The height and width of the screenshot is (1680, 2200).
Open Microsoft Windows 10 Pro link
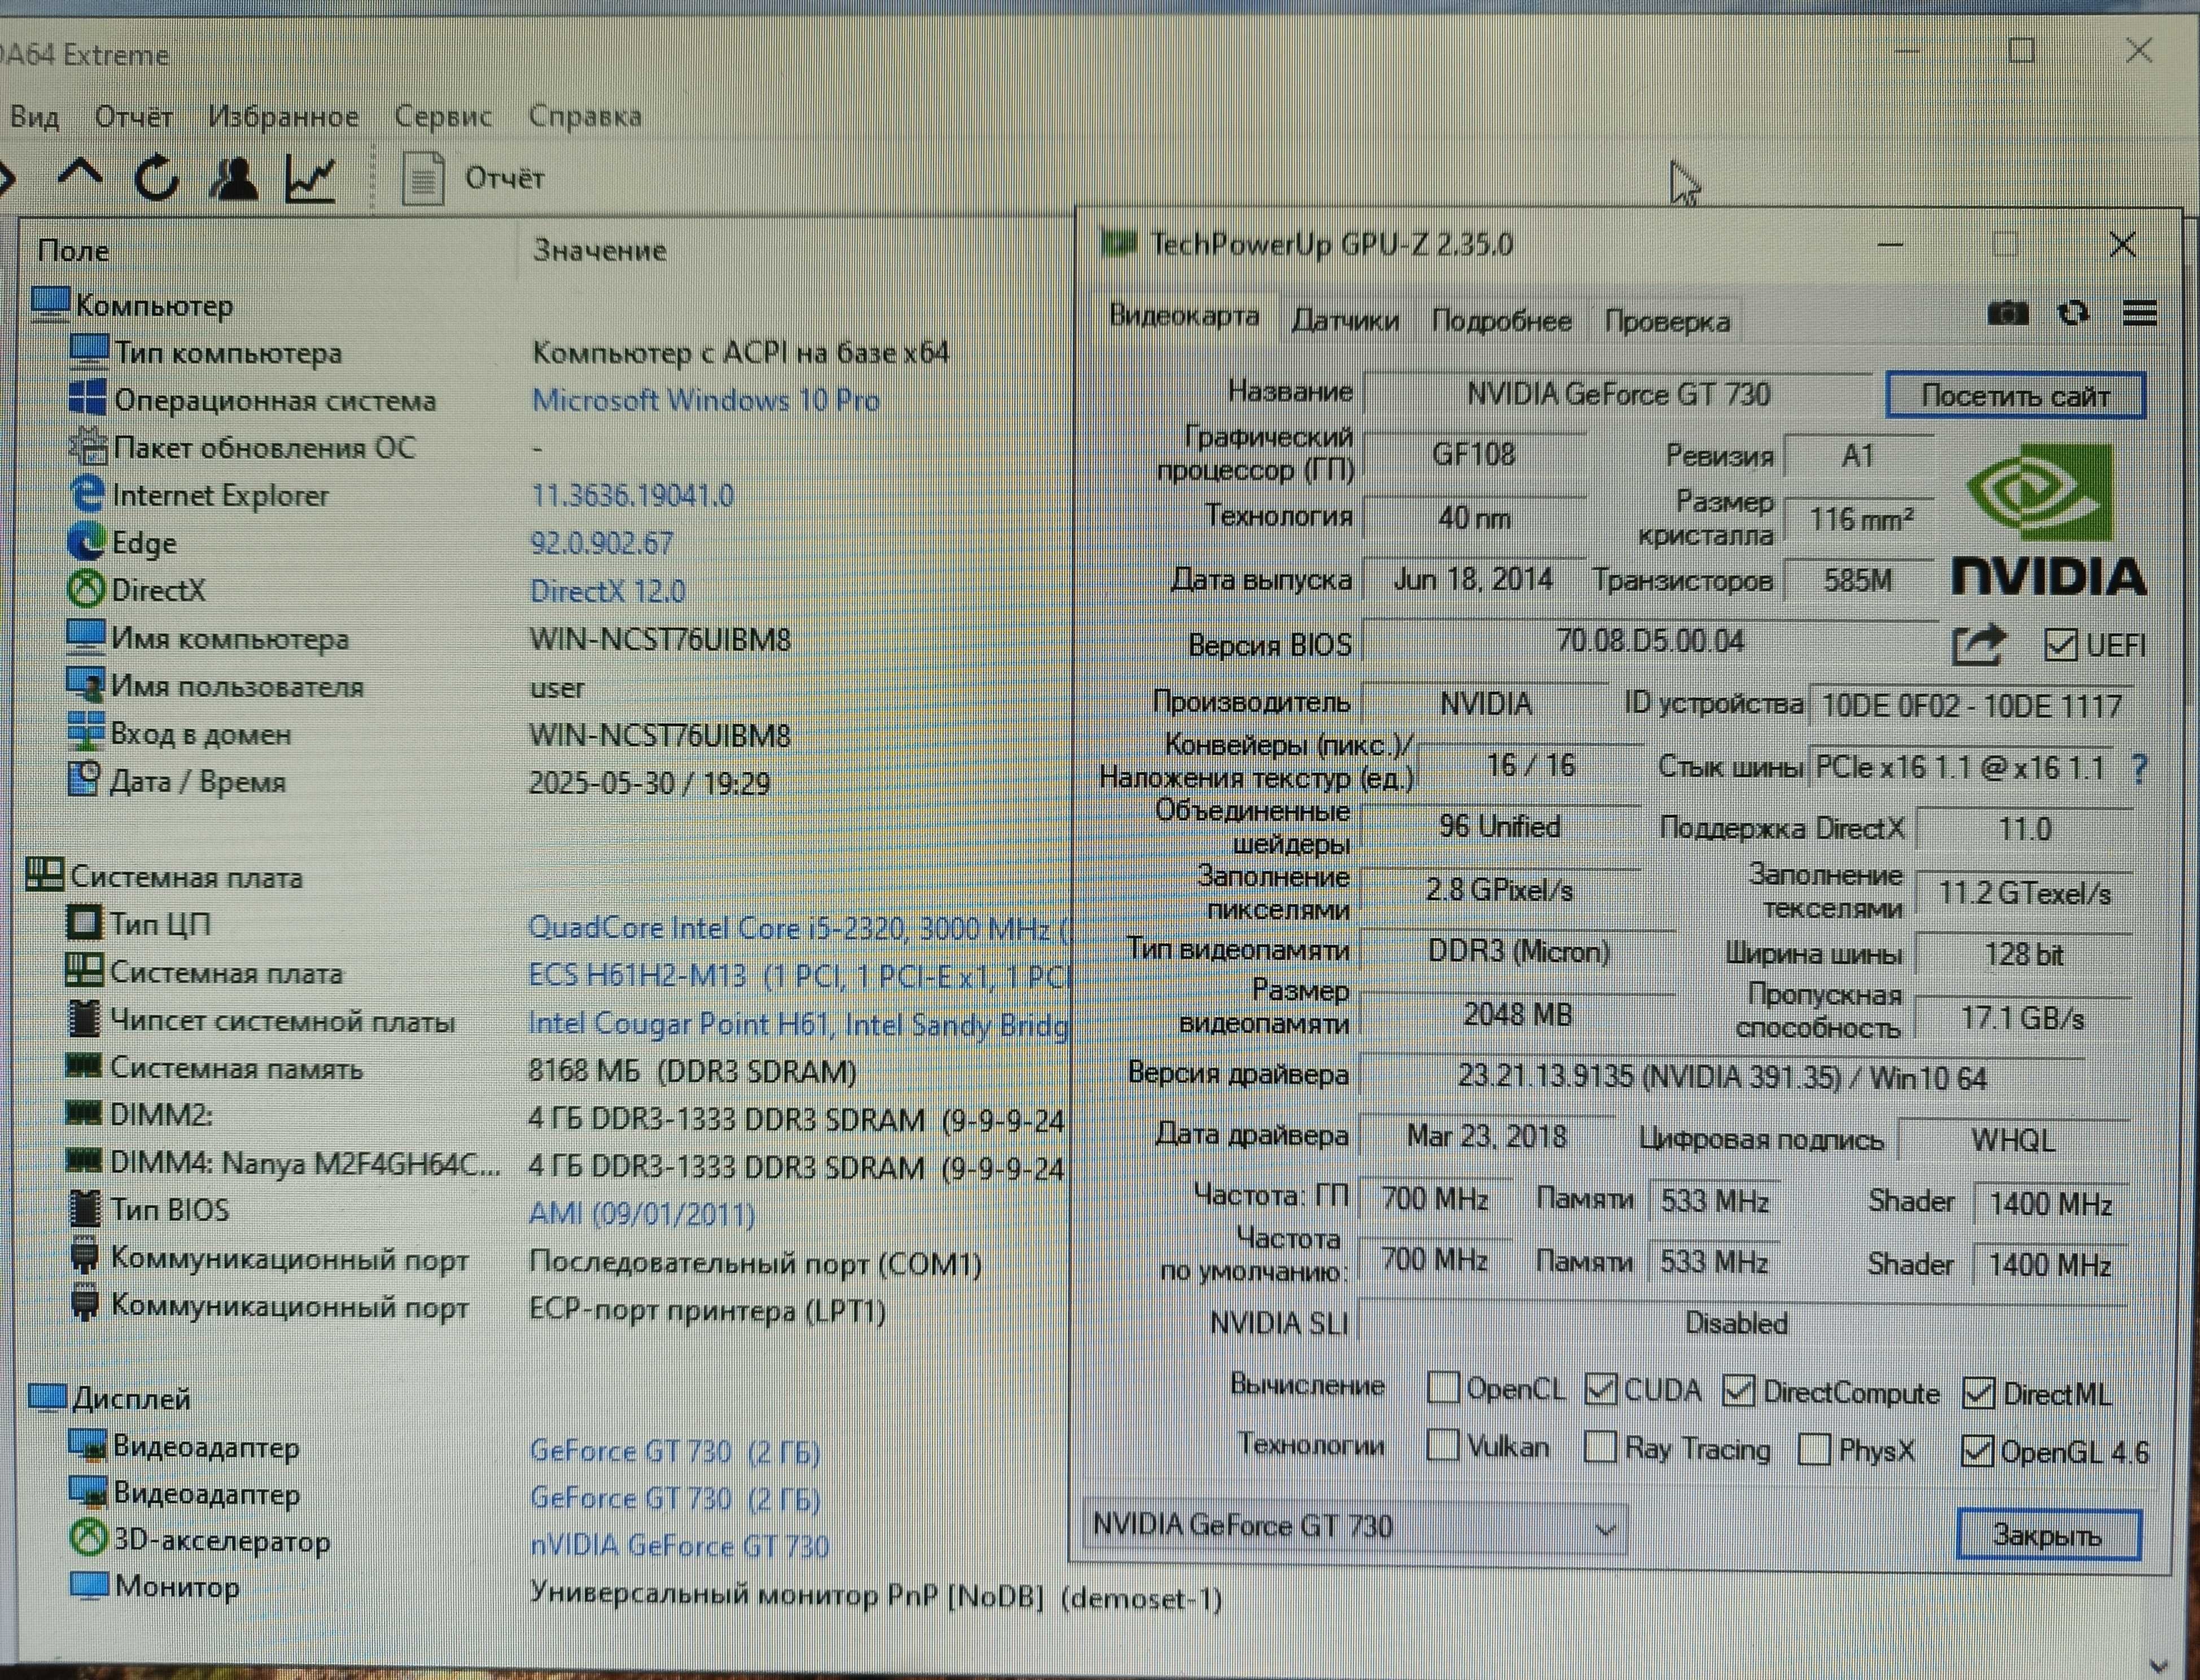705,400
